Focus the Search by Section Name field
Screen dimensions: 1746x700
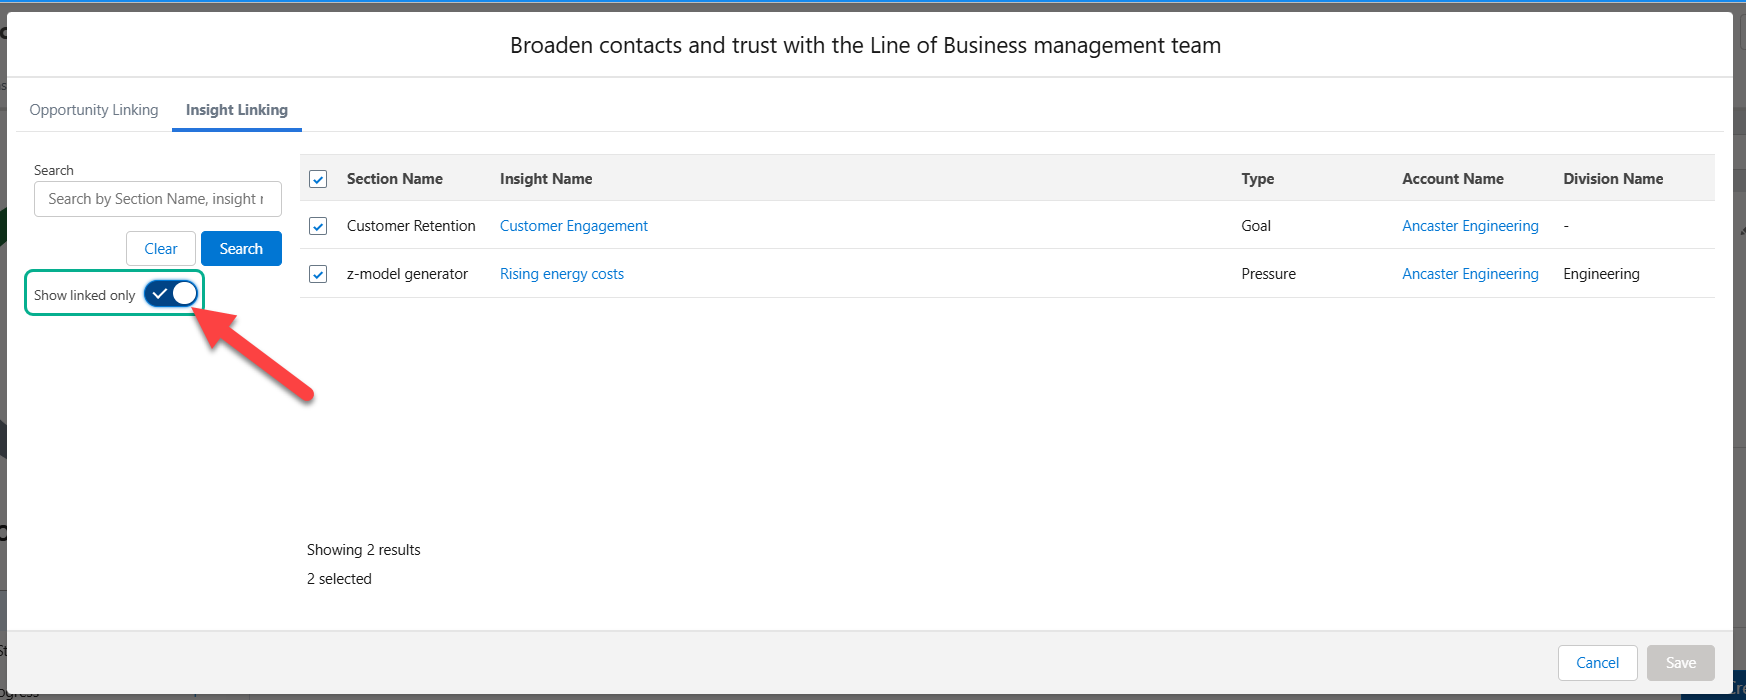[x=158, y=199]
